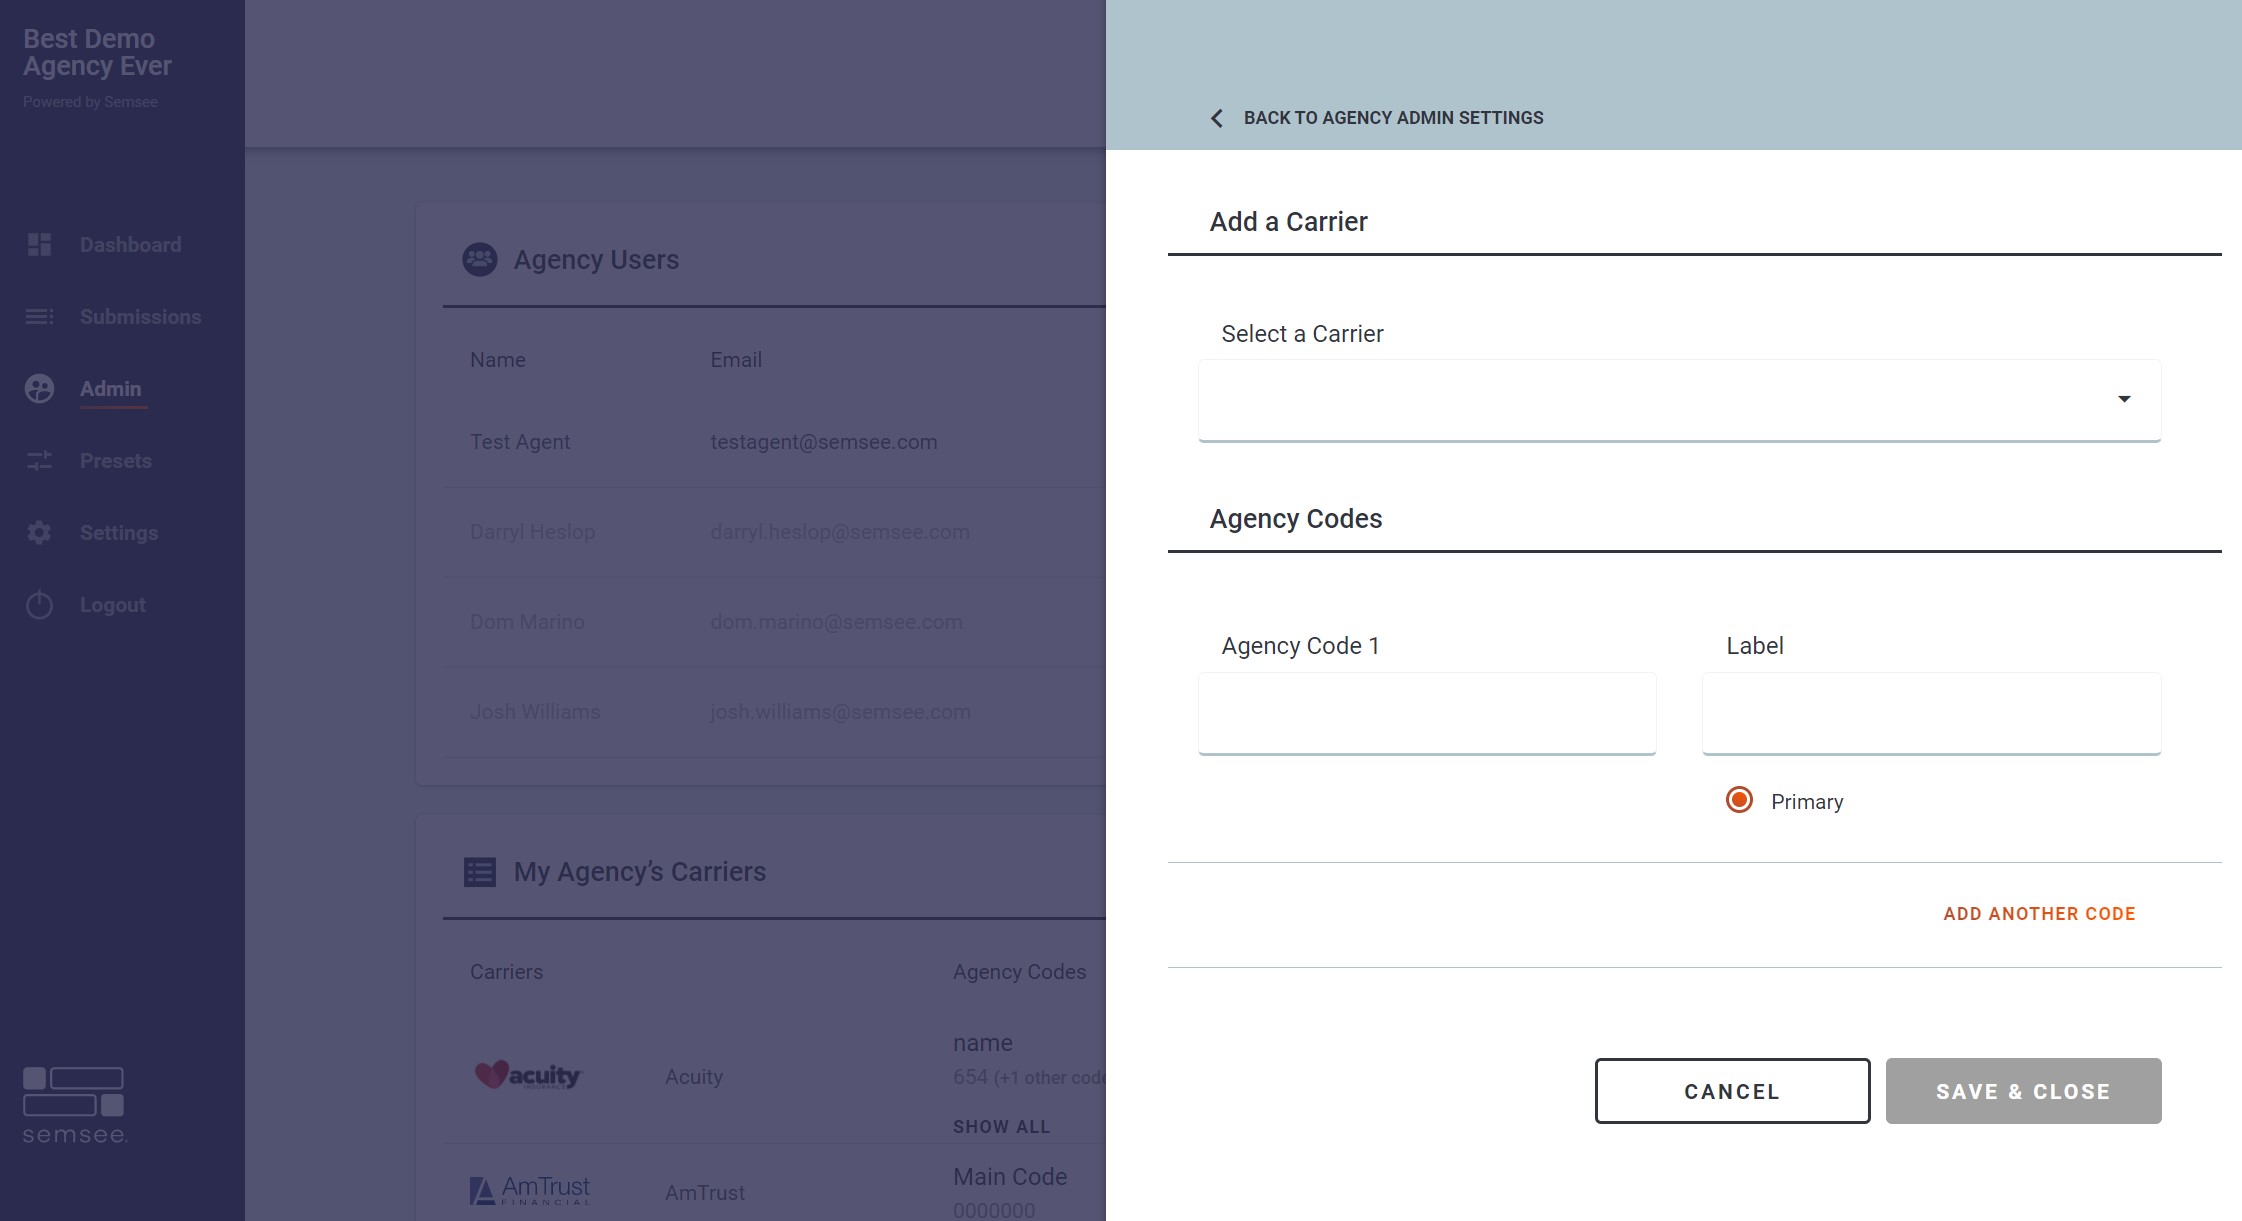Go to Submissions in sidebar
The width and height of the screenshot is (2242, 1221).
click(140, 317)
